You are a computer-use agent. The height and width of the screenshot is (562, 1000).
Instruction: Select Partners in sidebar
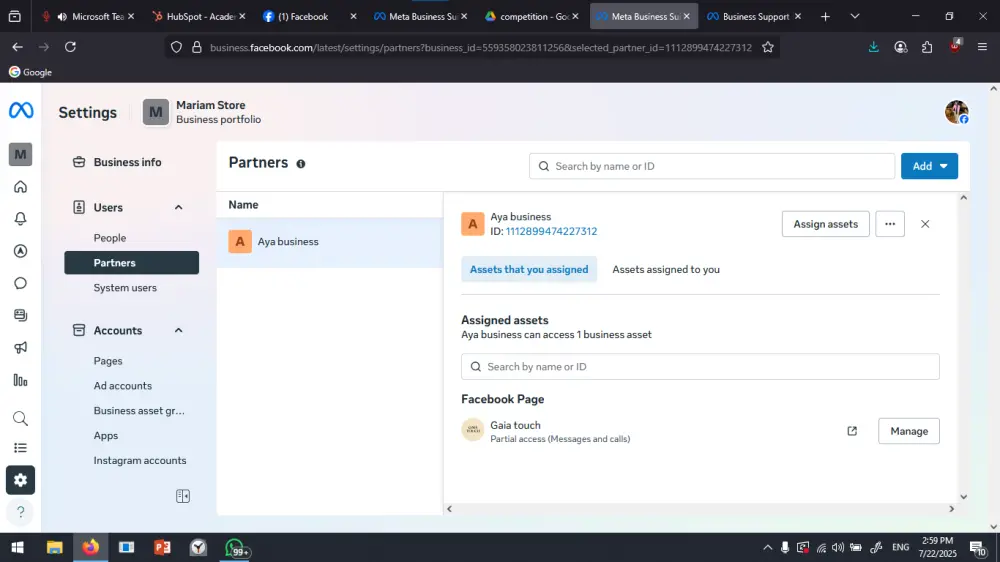pyautogui.click(x=131, y=263)
